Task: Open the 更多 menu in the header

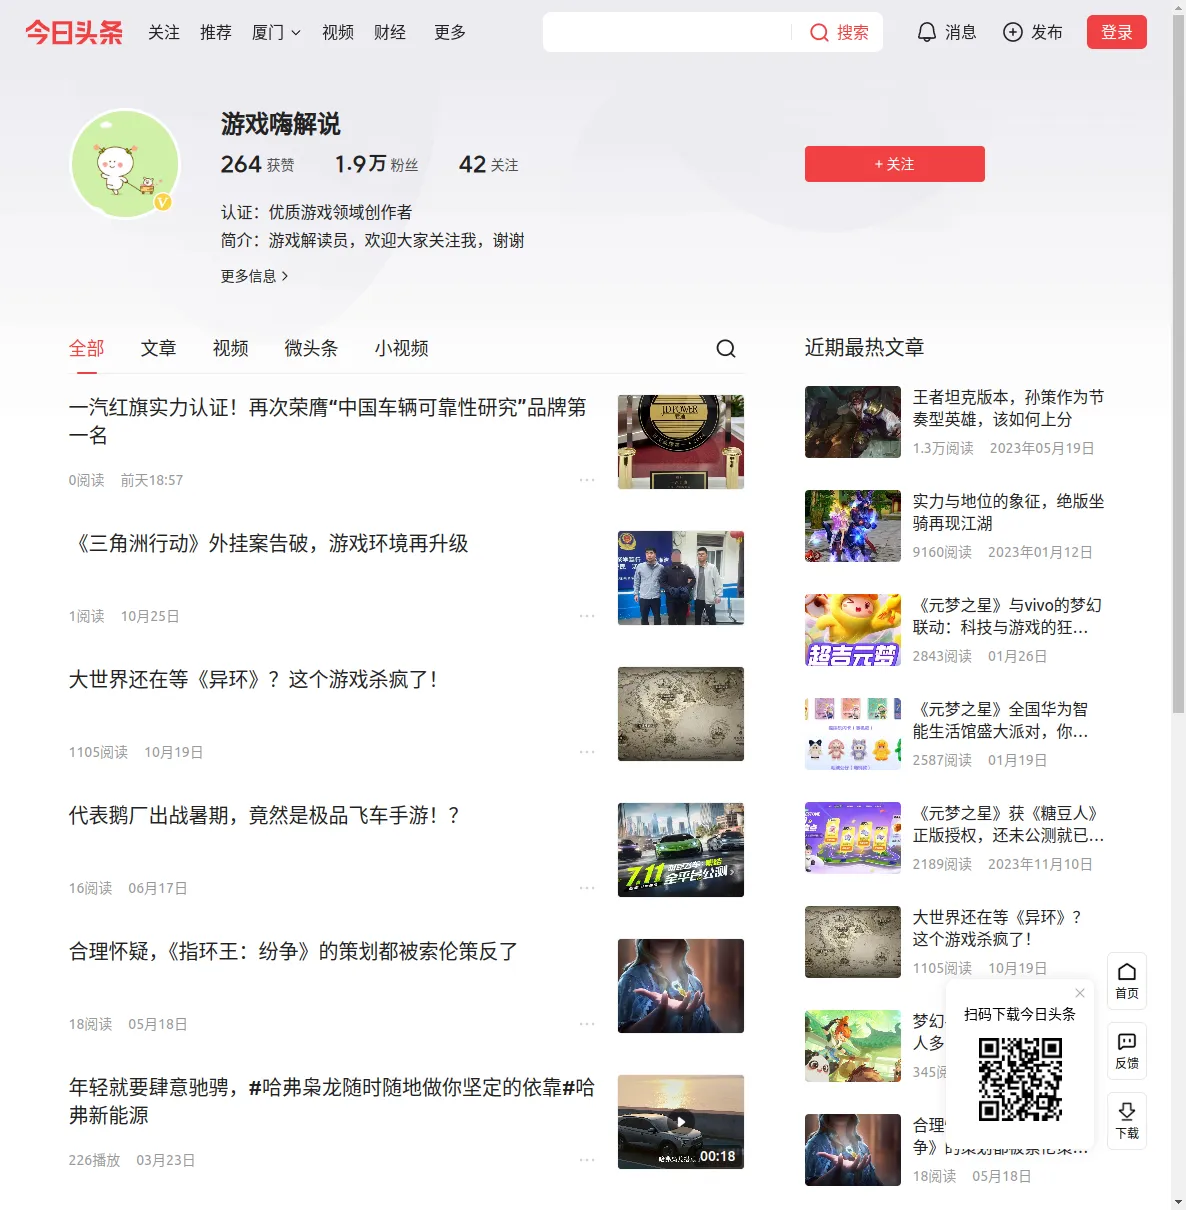Action: pyautogui.click(x=450, y=33)
